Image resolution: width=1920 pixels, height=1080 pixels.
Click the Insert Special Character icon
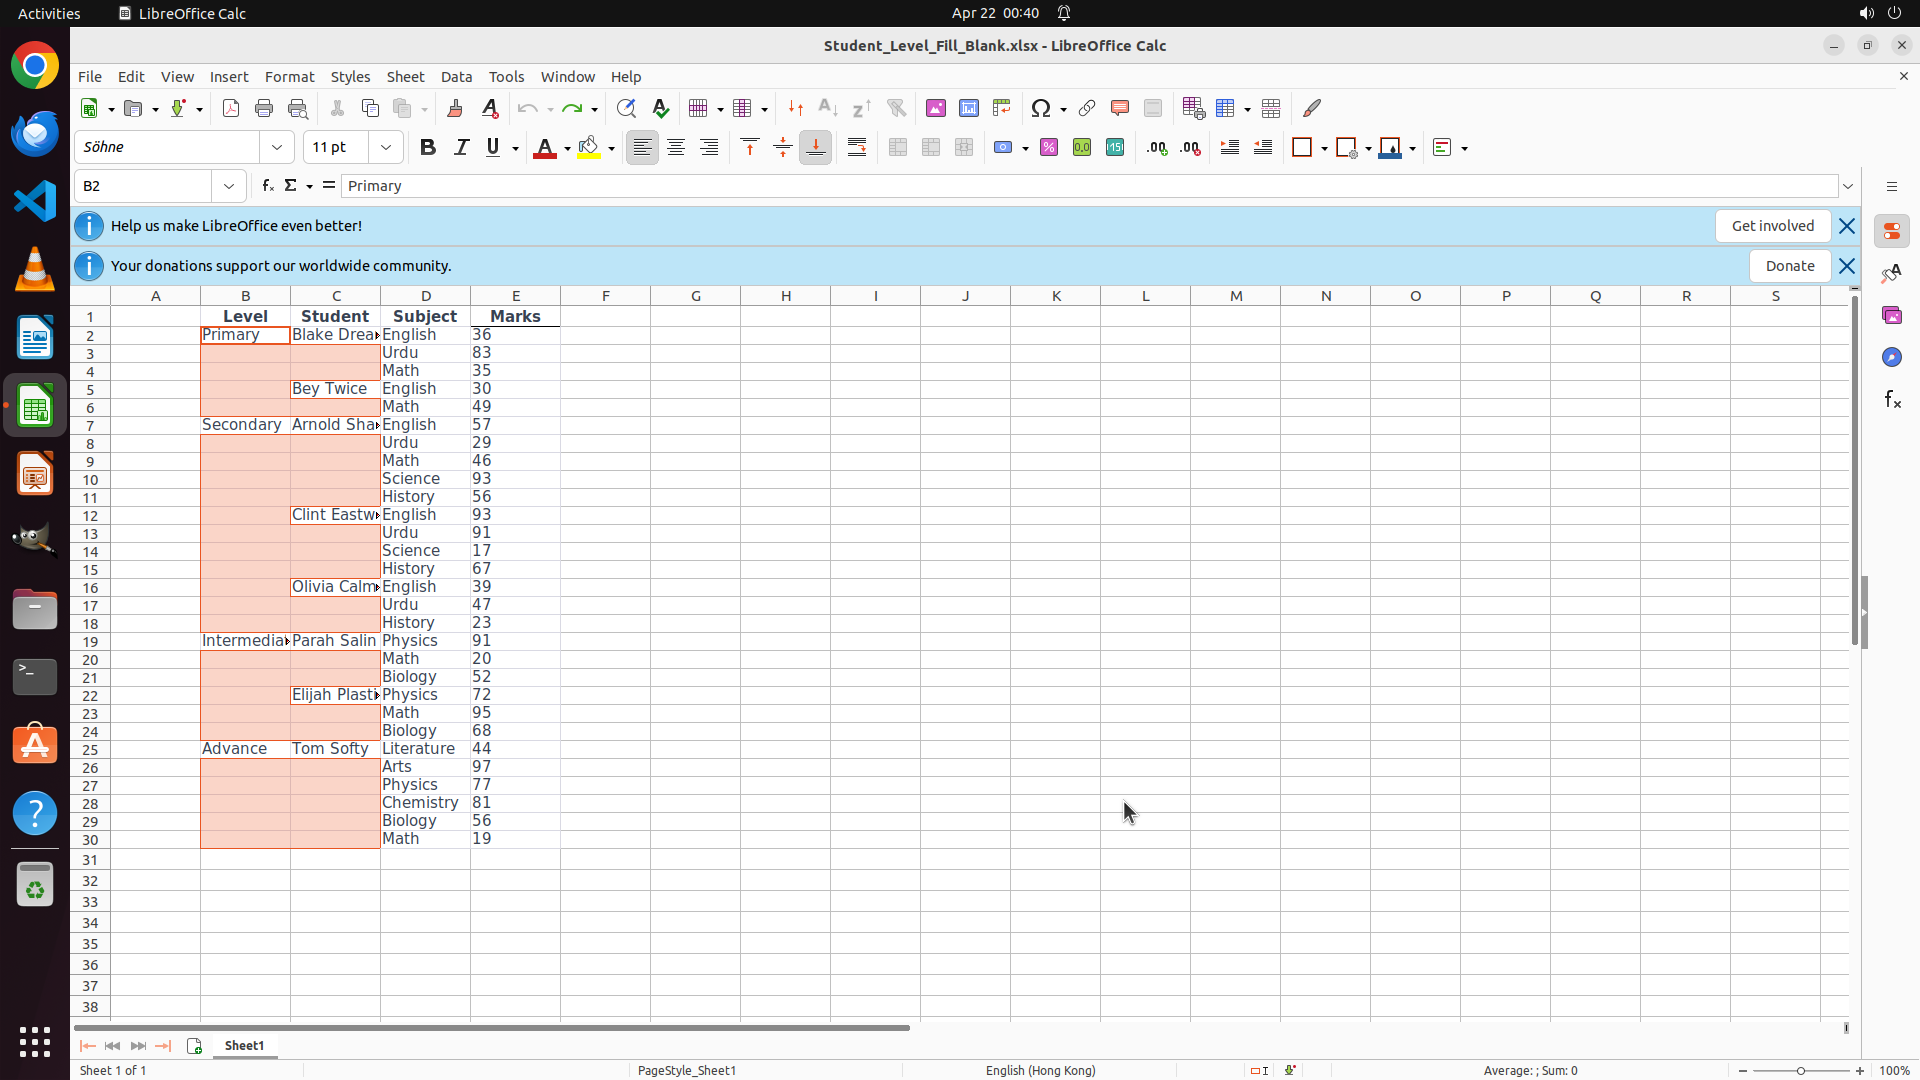click(x=1041, y=108)
